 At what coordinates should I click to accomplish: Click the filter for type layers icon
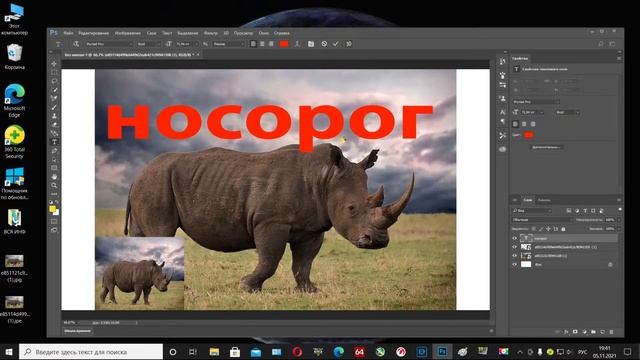(585, 211)
